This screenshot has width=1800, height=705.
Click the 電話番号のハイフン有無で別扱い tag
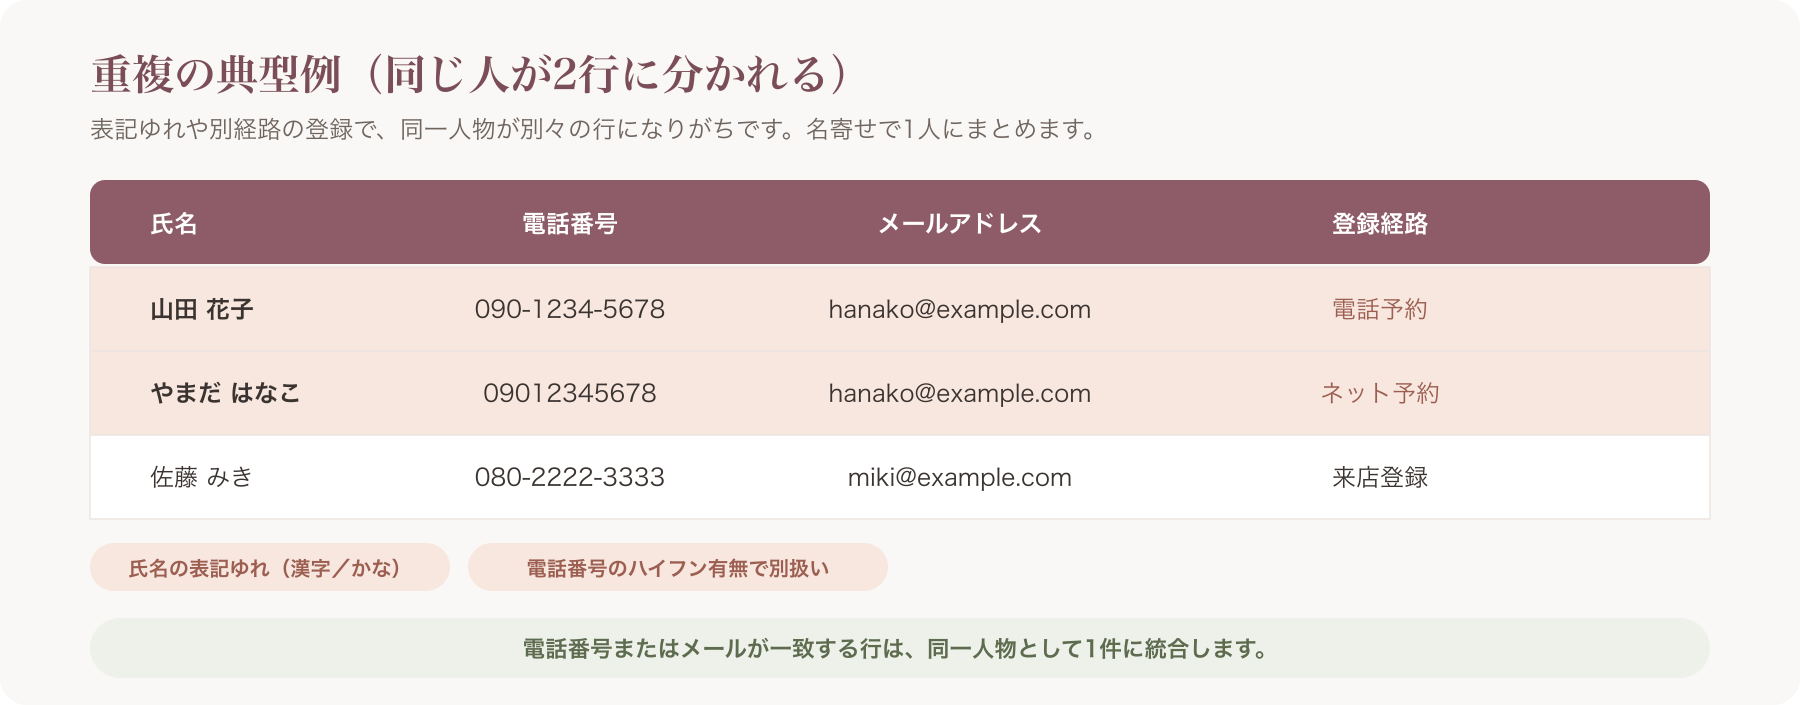click(678, 568)
